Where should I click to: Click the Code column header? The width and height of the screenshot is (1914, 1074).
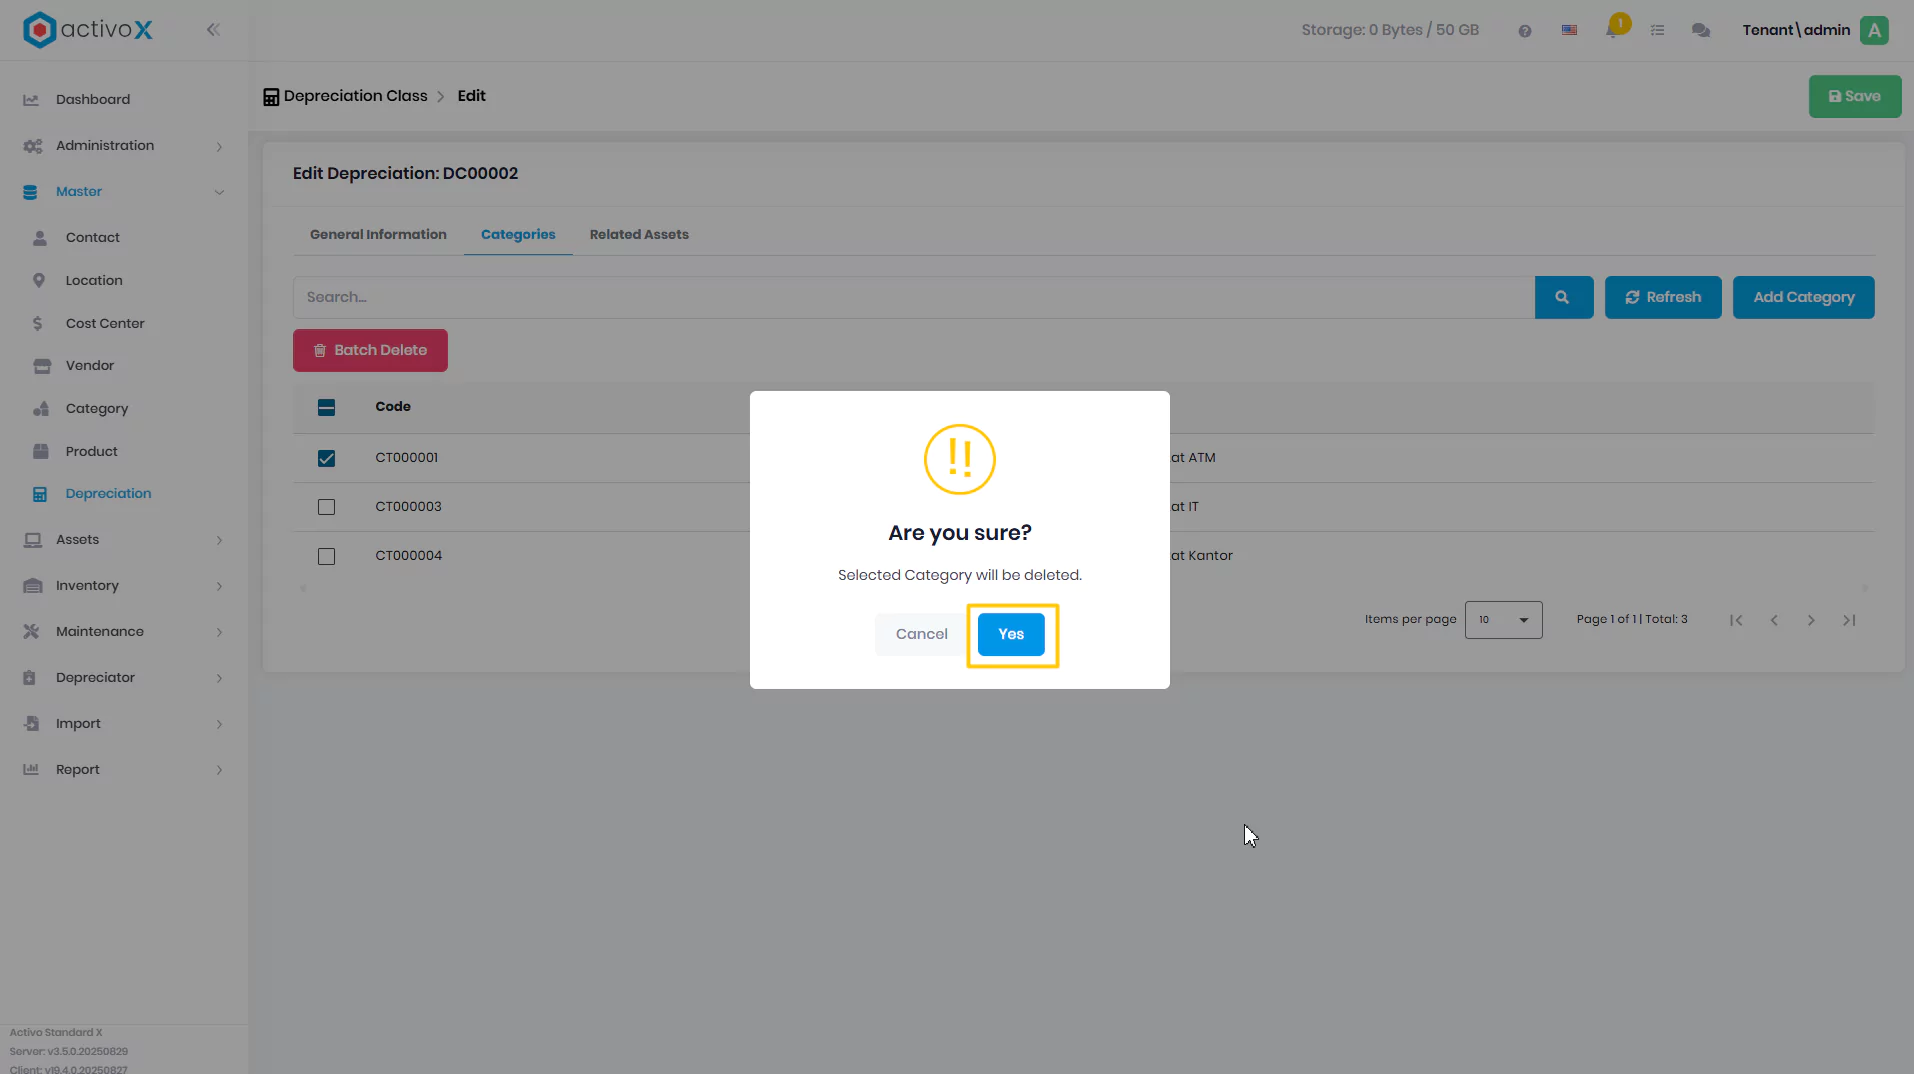[x=393, y=407]
